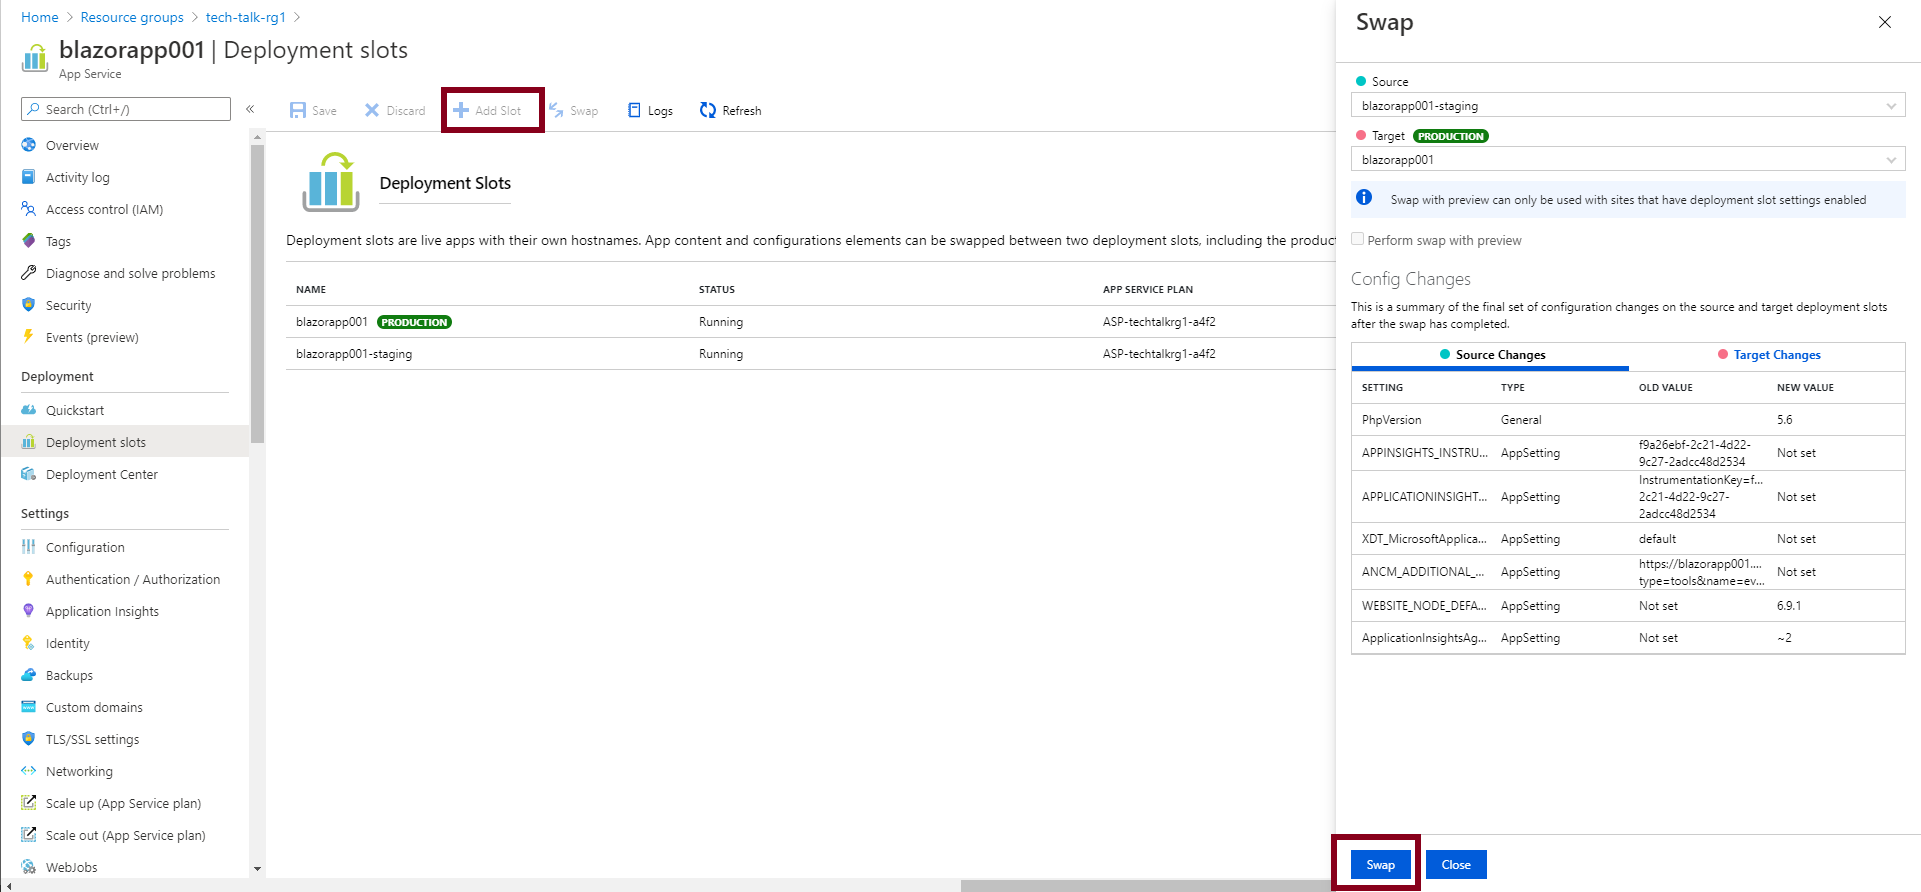The width and height of the screenshot is (1921, 892).
Task: Select the blazorapp001-staging slot row
Action: click(x=810, y=354)
